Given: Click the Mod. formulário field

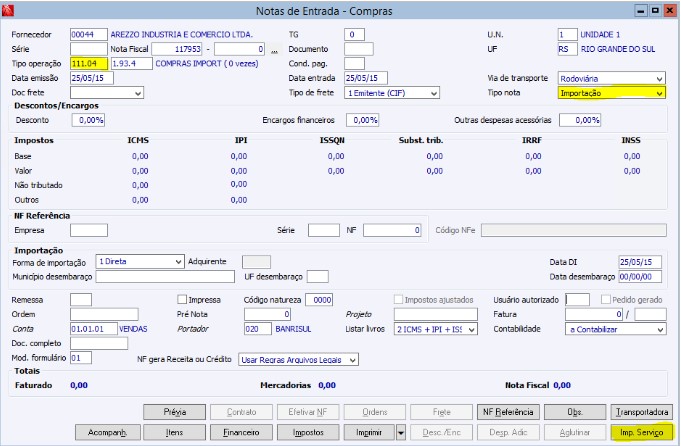Looking at the screenshot, I should pos(81,358).
